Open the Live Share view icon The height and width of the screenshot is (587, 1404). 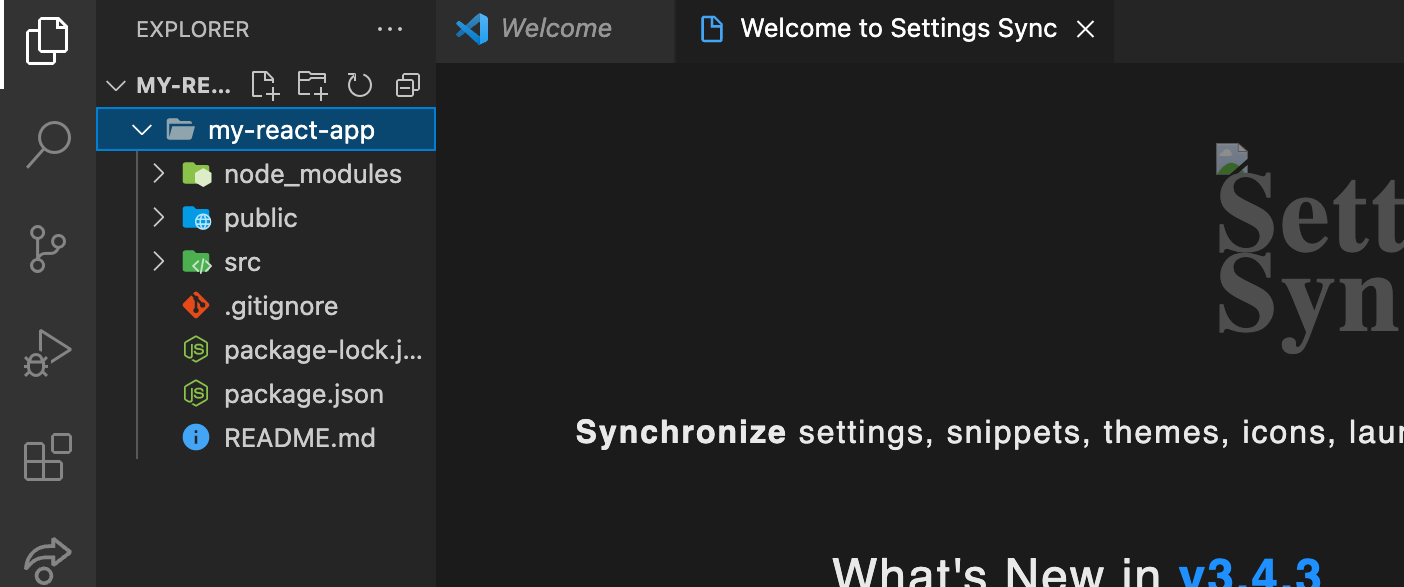pyautogui.click(x=47, y=561)
